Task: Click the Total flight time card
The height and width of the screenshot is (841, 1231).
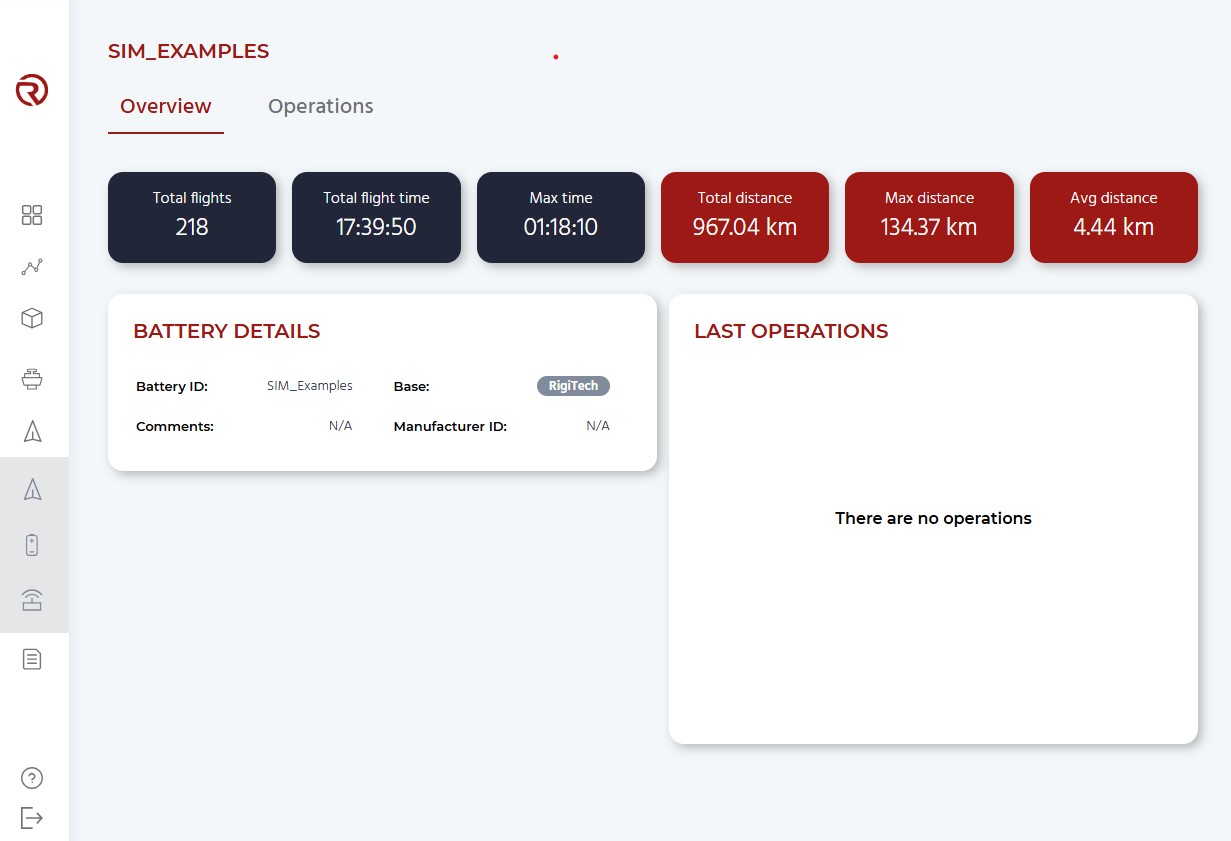Action: tap(376, 217)
